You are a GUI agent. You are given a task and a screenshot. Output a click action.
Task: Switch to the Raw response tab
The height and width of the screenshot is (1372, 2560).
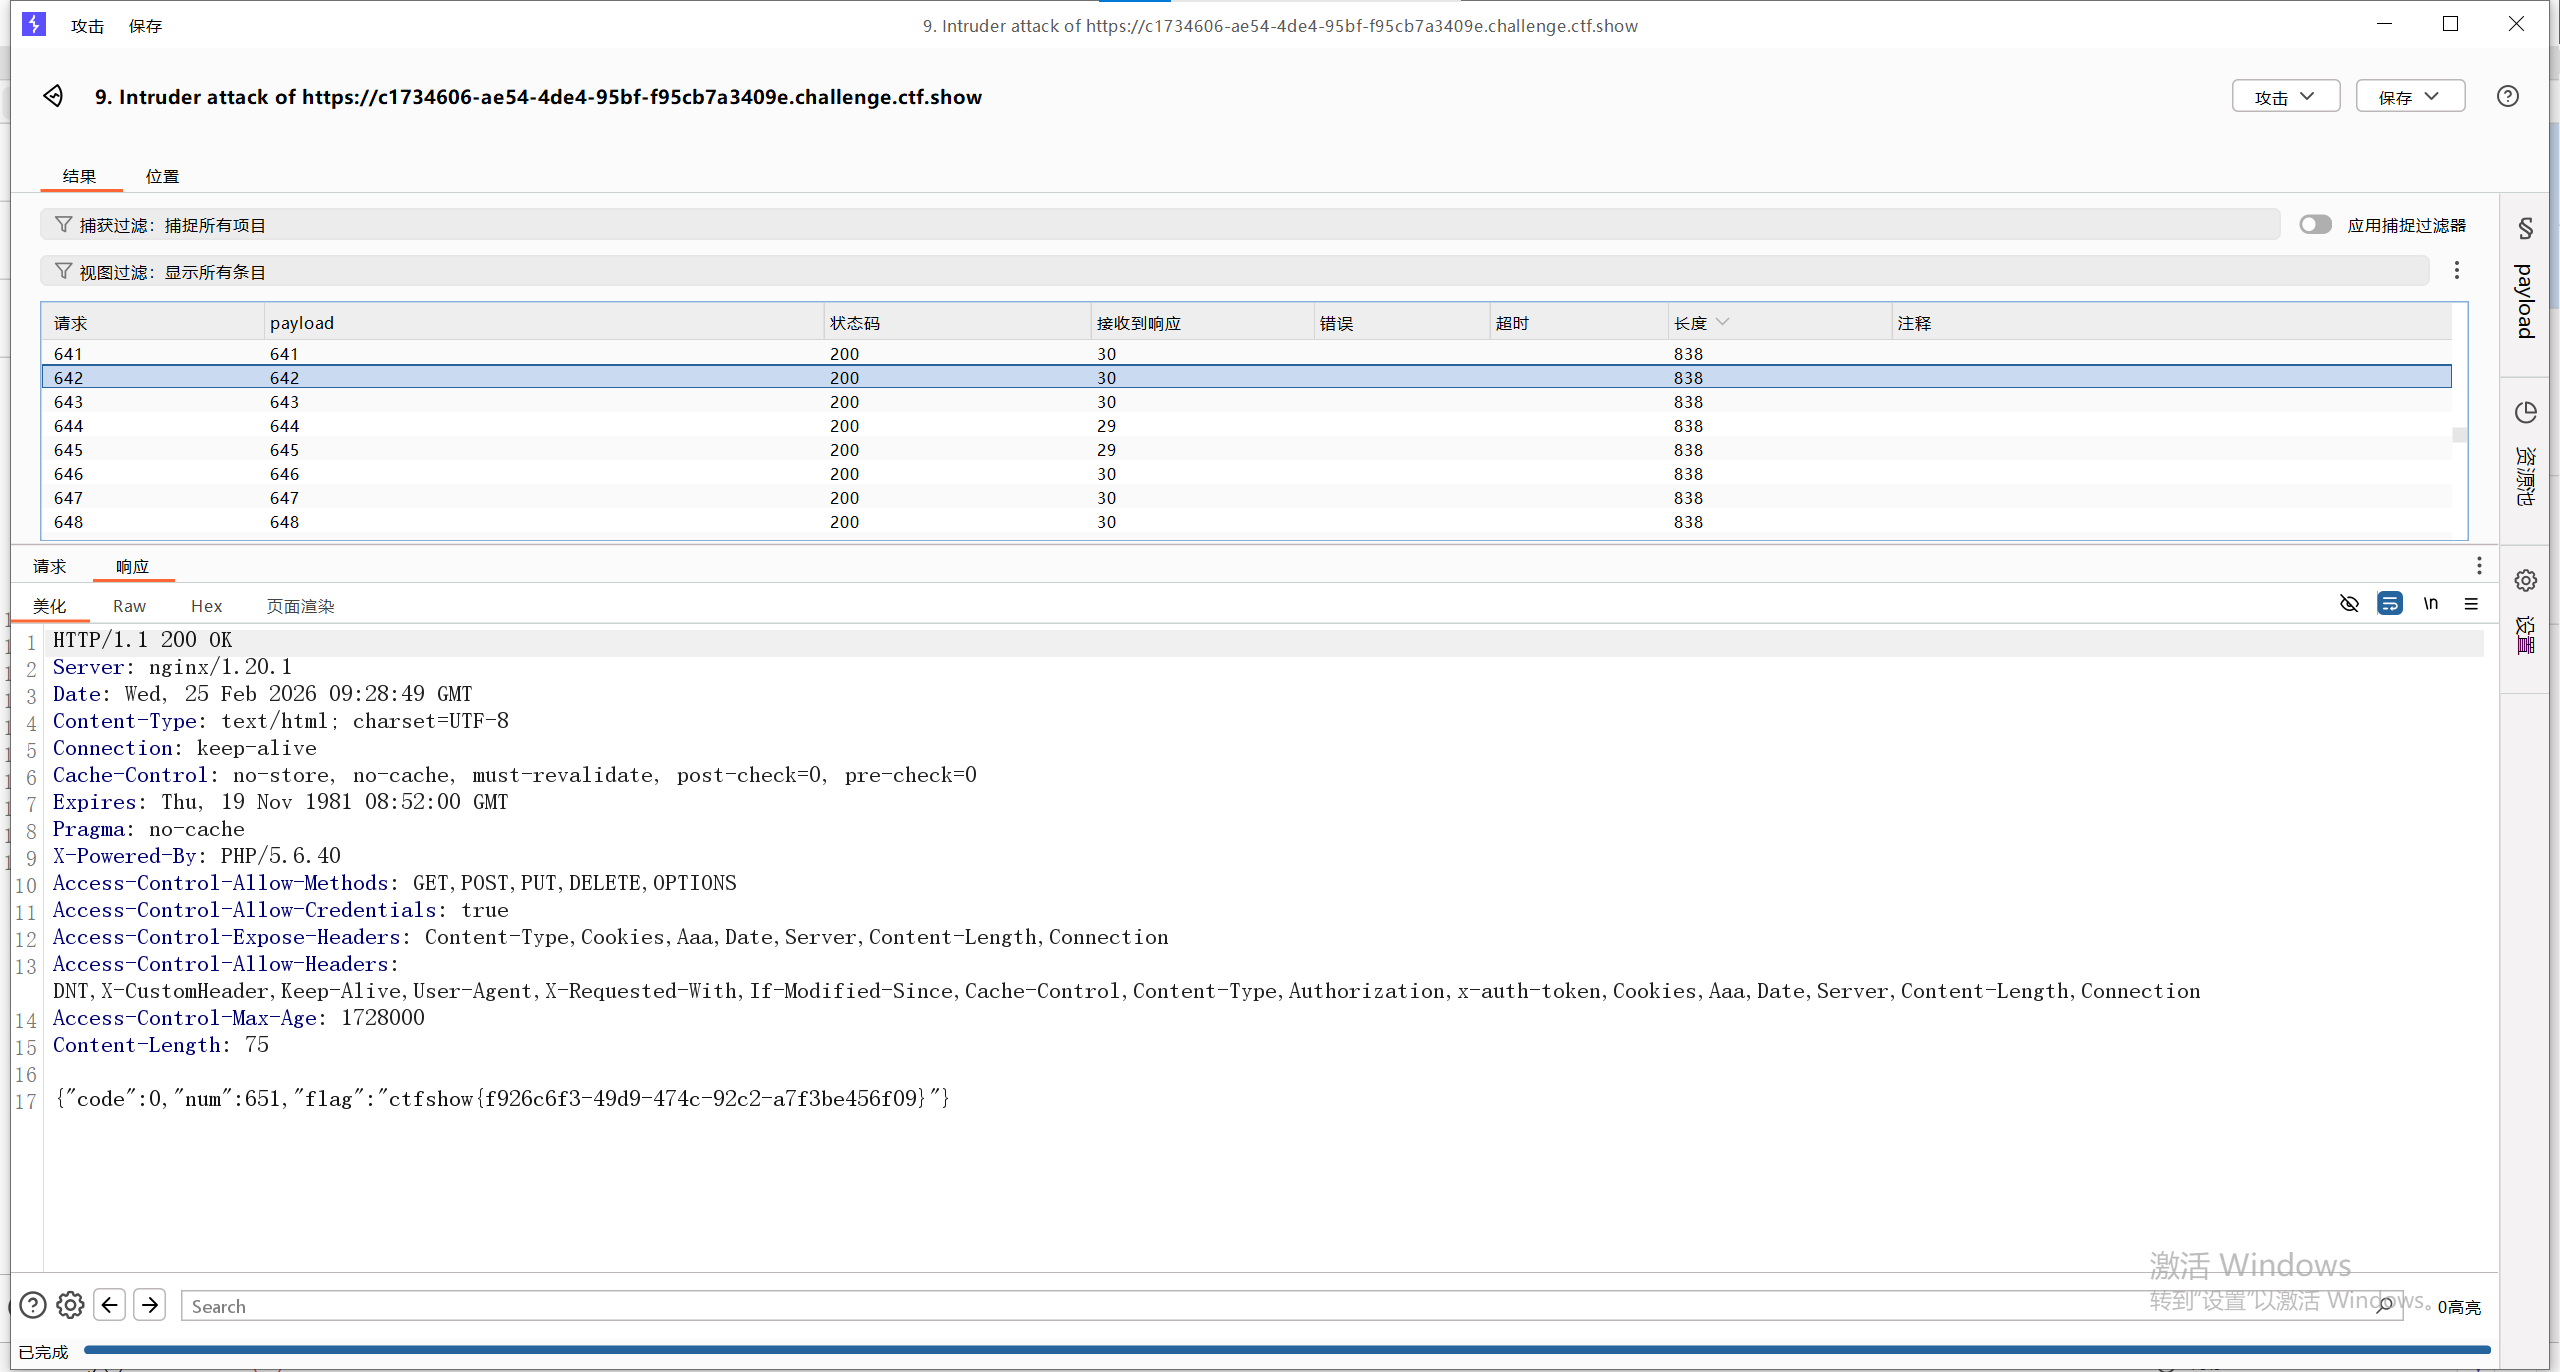click(x=129, y=606)
